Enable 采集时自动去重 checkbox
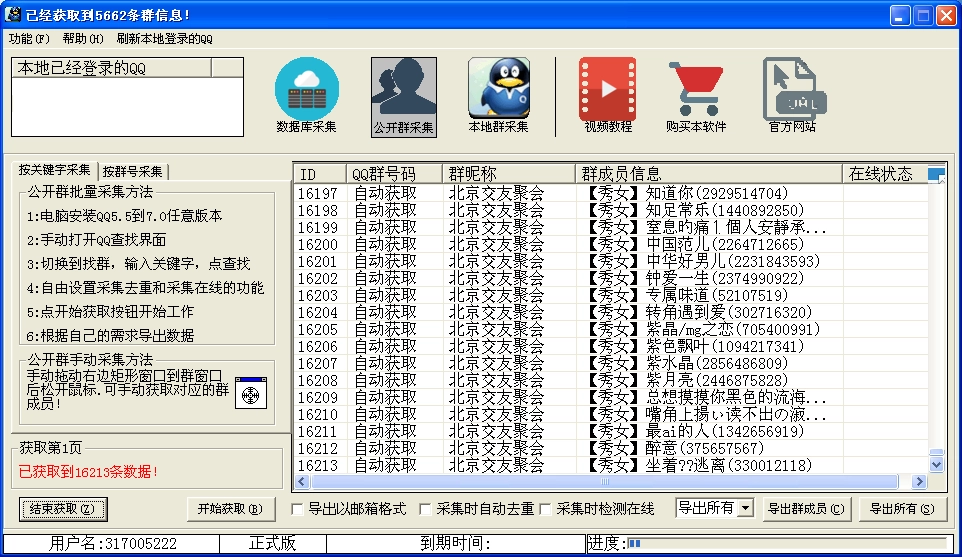 pos(425,509)
